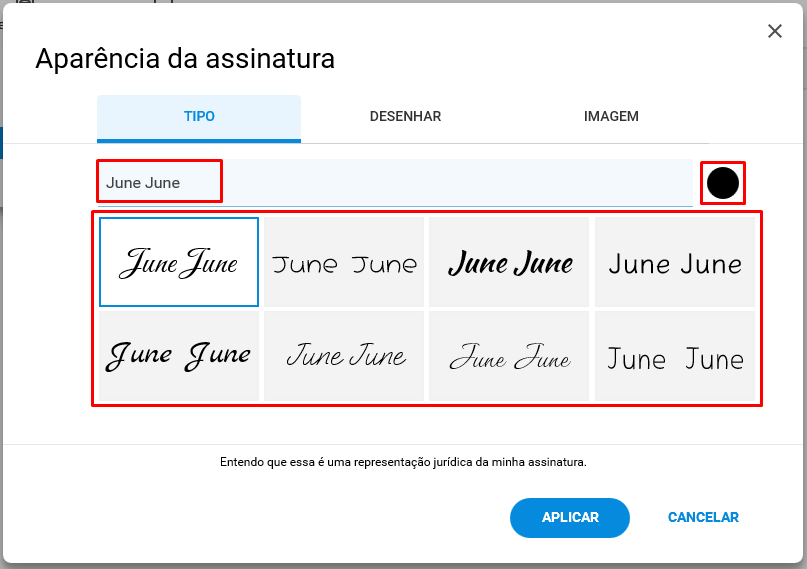Select the bold brush-script signature style
The image size is (807, 569).
tap(509, 262)
